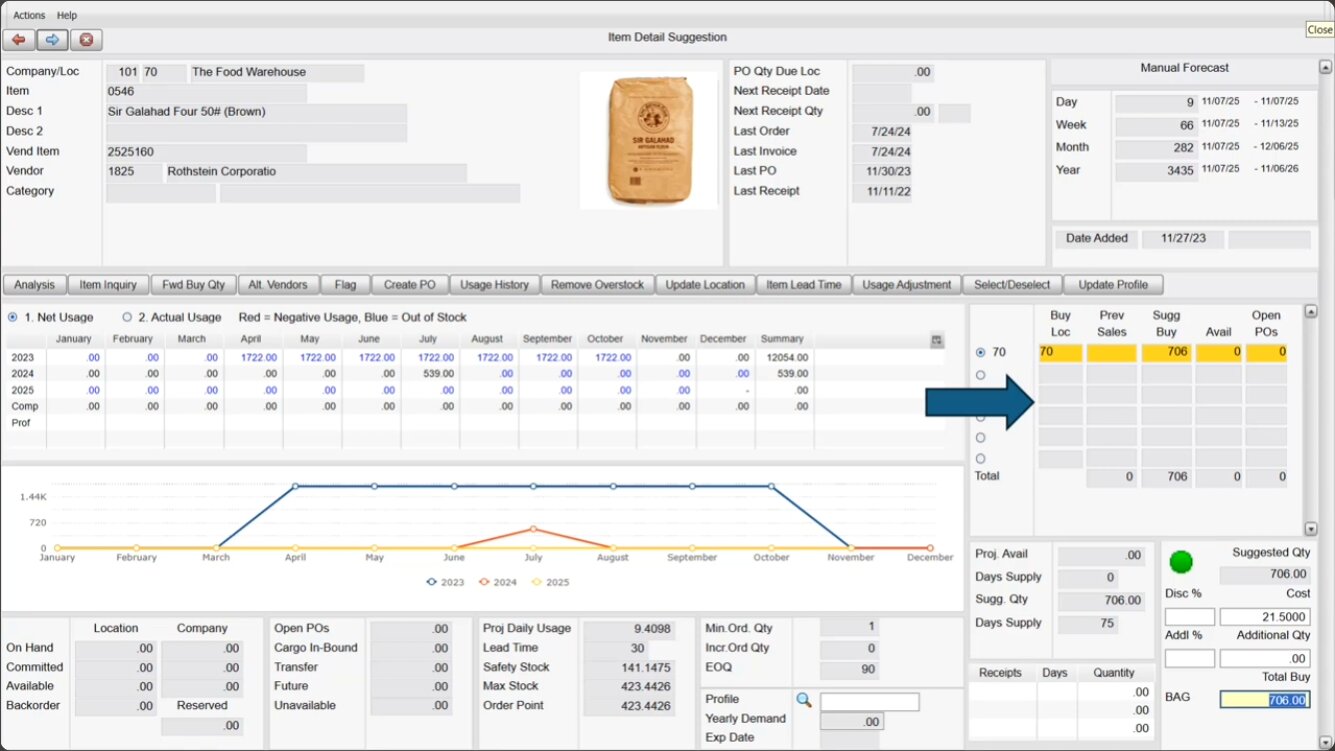This screenshot has width=1335, height=751.
Task: Click the Total Buy BAG quantity field
Action: pyautogui.click(x=1264, y=700)
